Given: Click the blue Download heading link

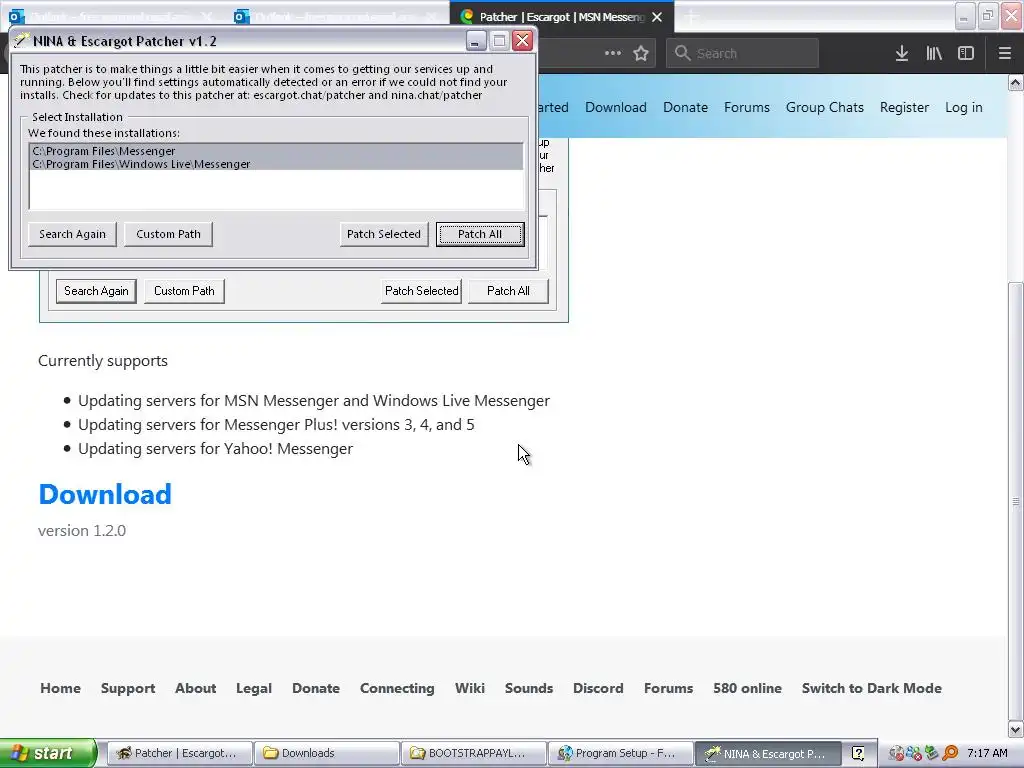Looking at the screenshot, I should (x=105, y=494).
